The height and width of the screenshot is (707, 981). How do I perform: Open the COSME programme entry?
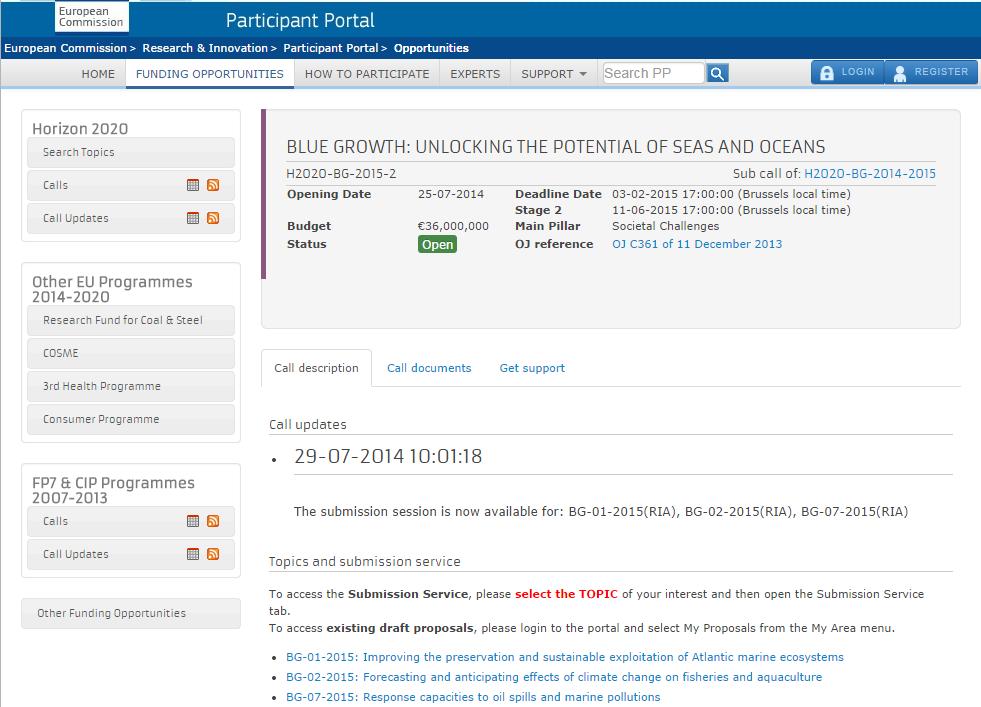[131, 354]
